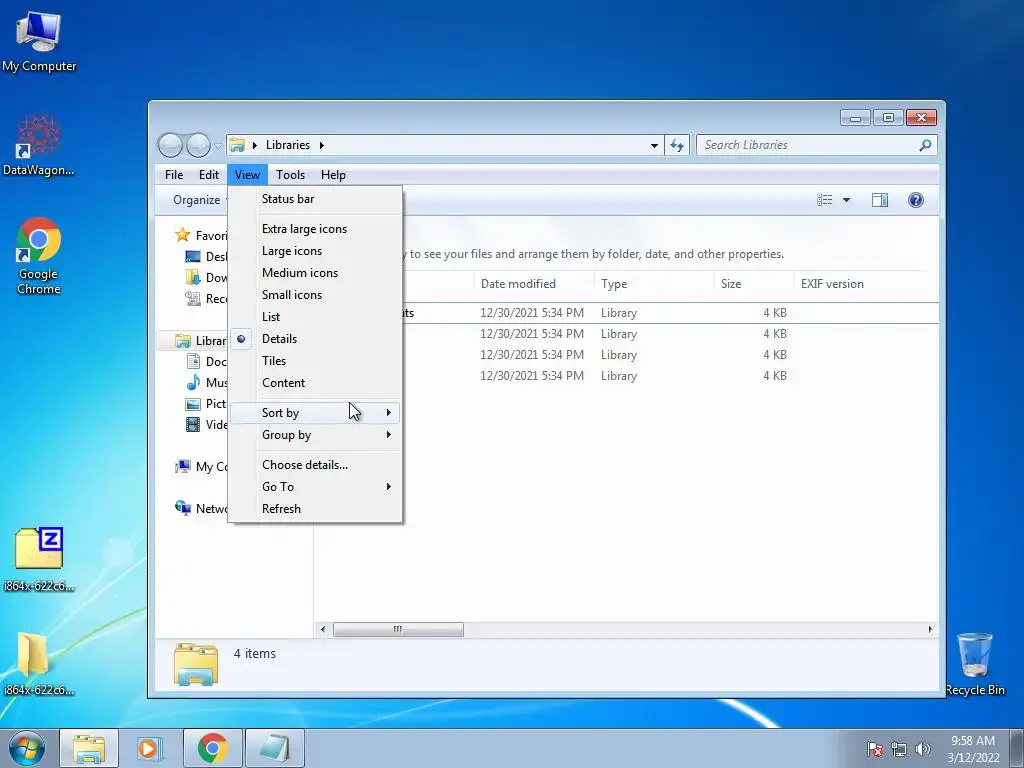Open Windows Media Player from taskbar
Image resolution: width=1024 pixels, height=768 pixels.
150,748
